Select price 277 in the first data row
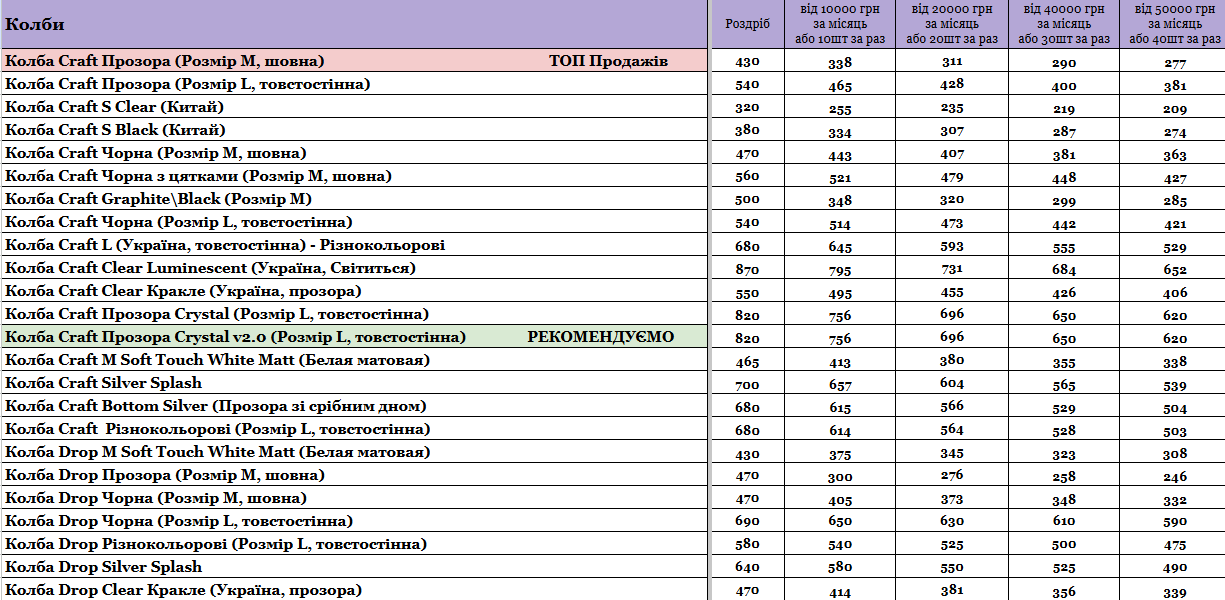 pyautogui.click(x=1174, y=62)
